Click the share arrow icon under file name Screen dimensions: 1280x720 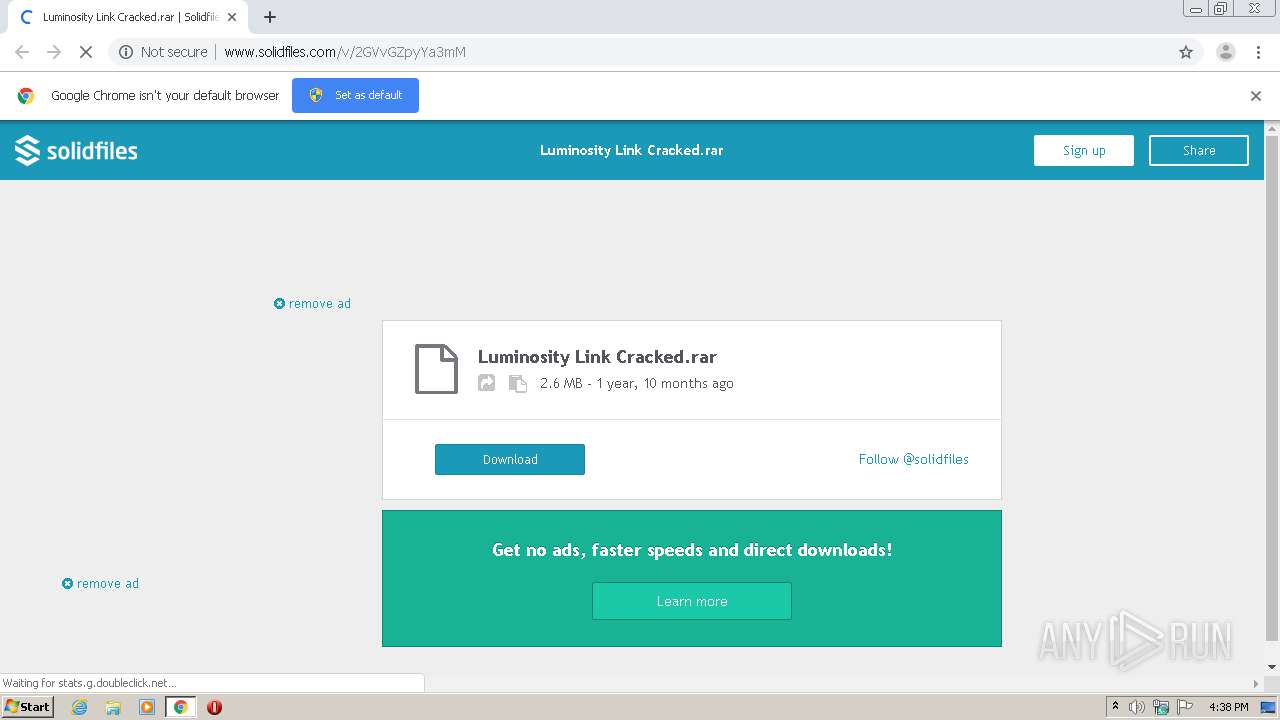(x=487, y=383)
